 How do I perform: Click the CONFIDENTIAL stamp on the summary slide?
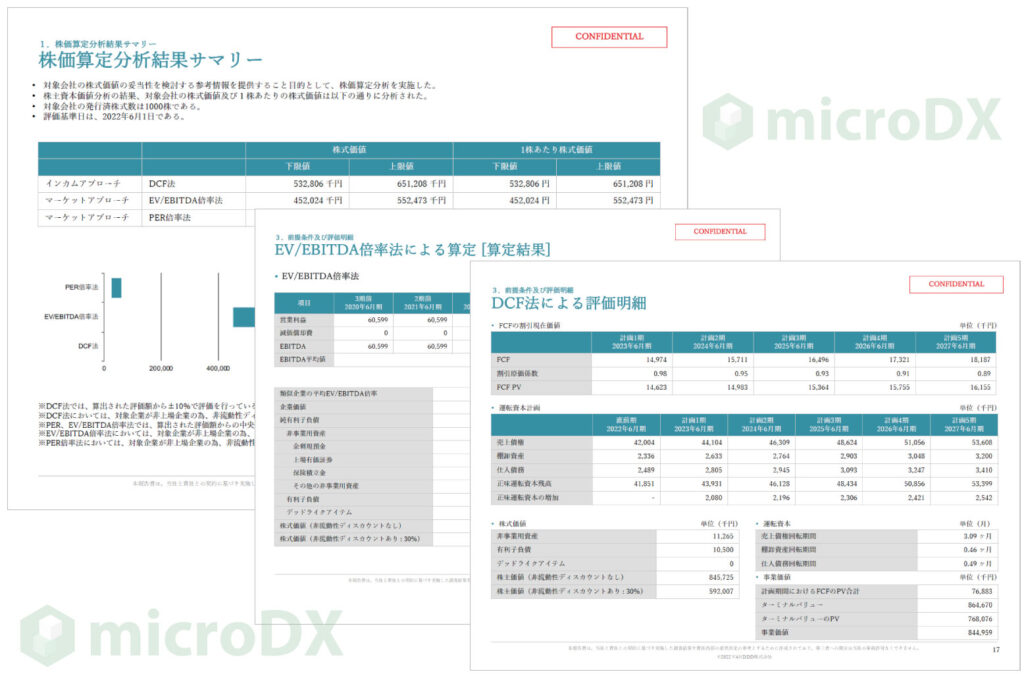[609, 37]
